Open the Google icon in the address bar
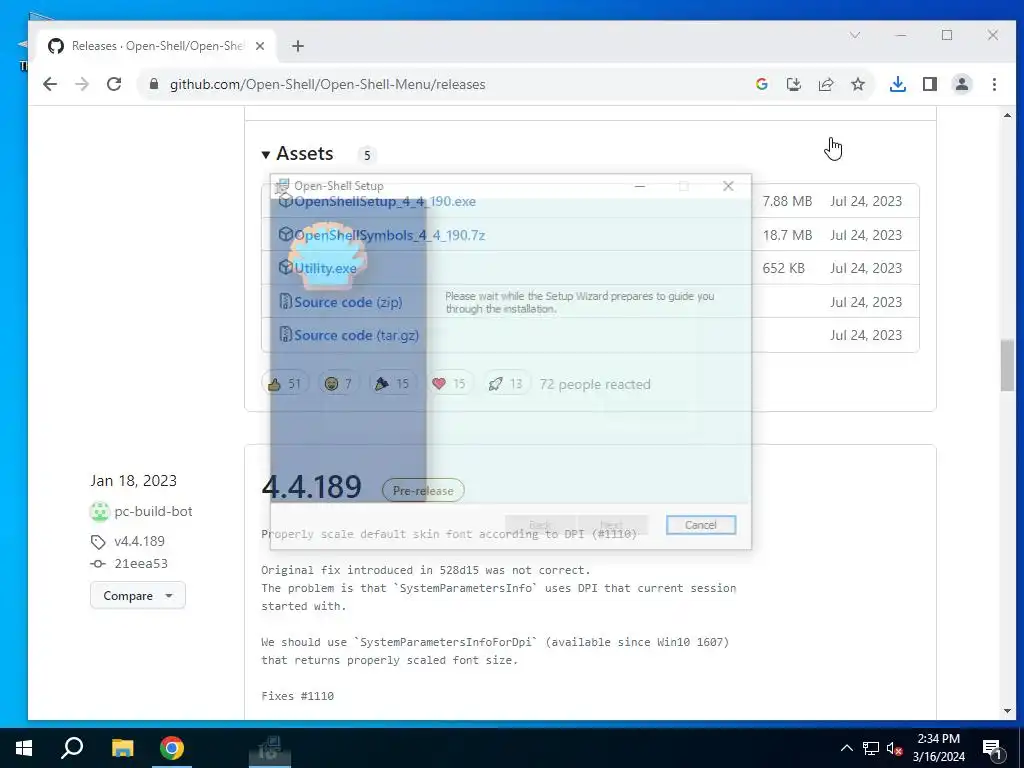1024x768 pixels. (761, 84)
